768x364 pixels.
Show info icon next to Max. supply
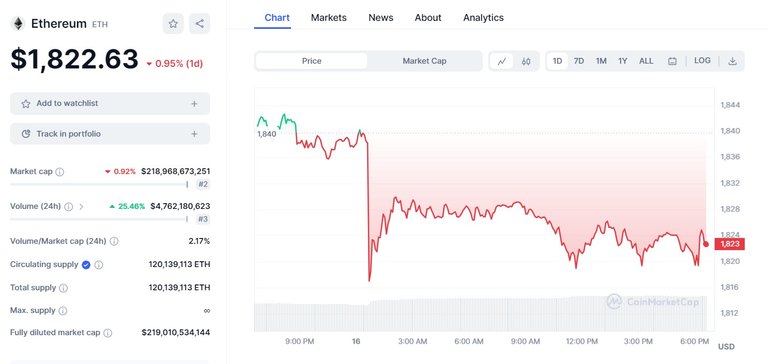pos(63,311)
